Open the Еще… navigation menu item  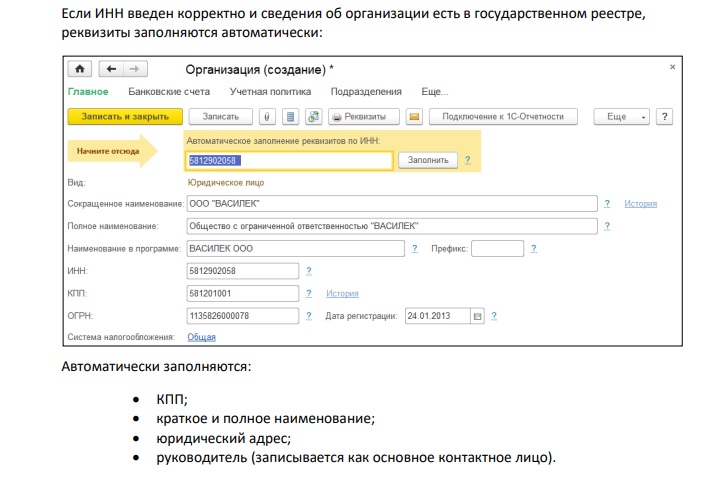coord(434,92)
